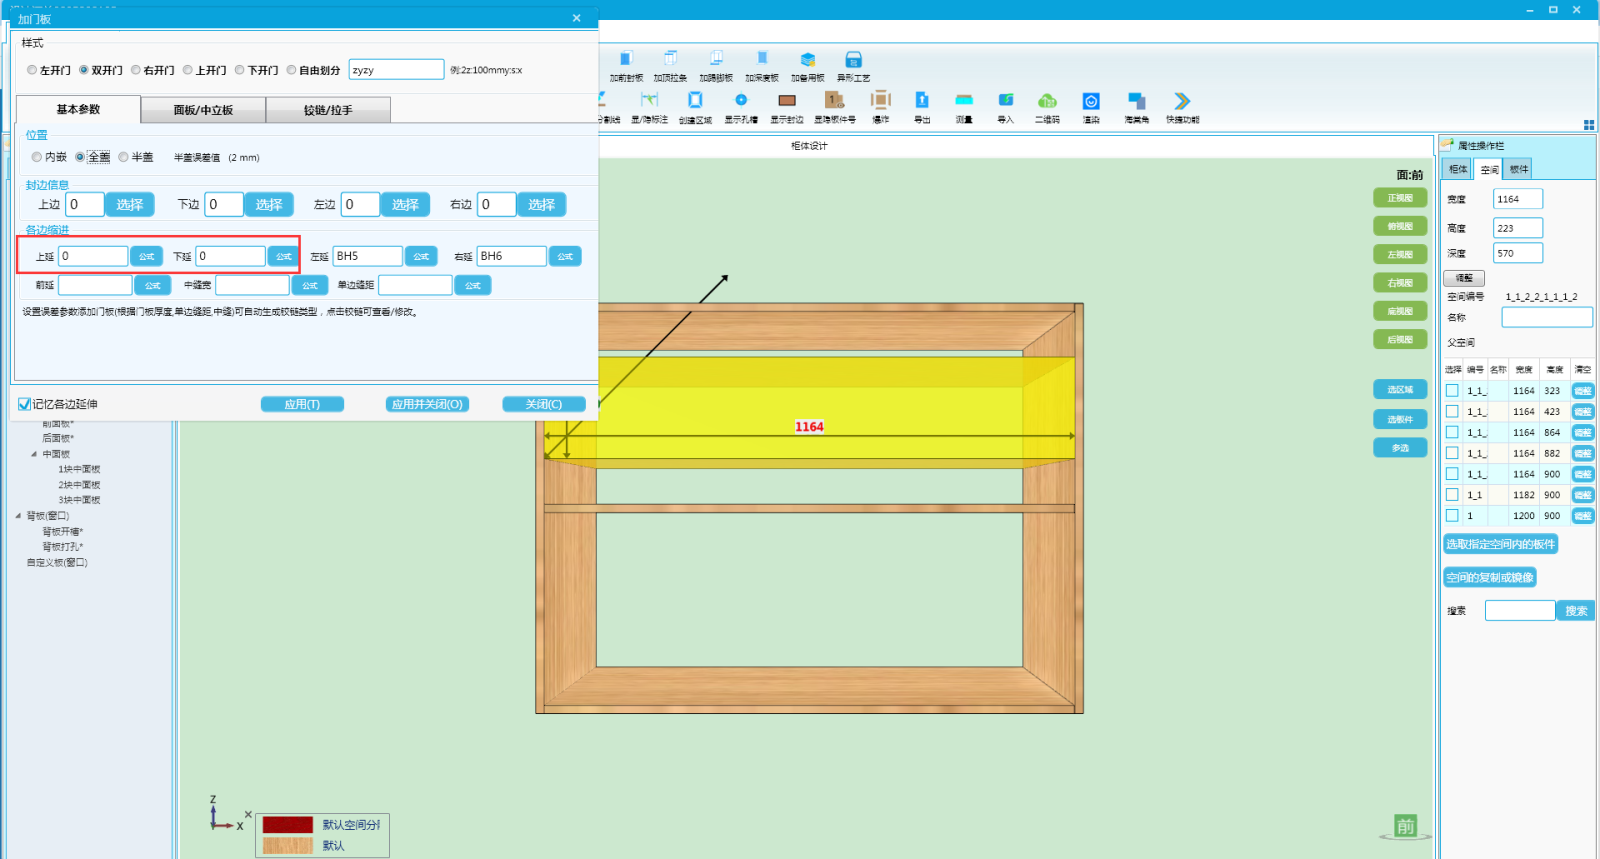The image size is (1600, 859).
Task: Click the 淘箕角 toolbar icon
Action: [x=1137, y=100]
